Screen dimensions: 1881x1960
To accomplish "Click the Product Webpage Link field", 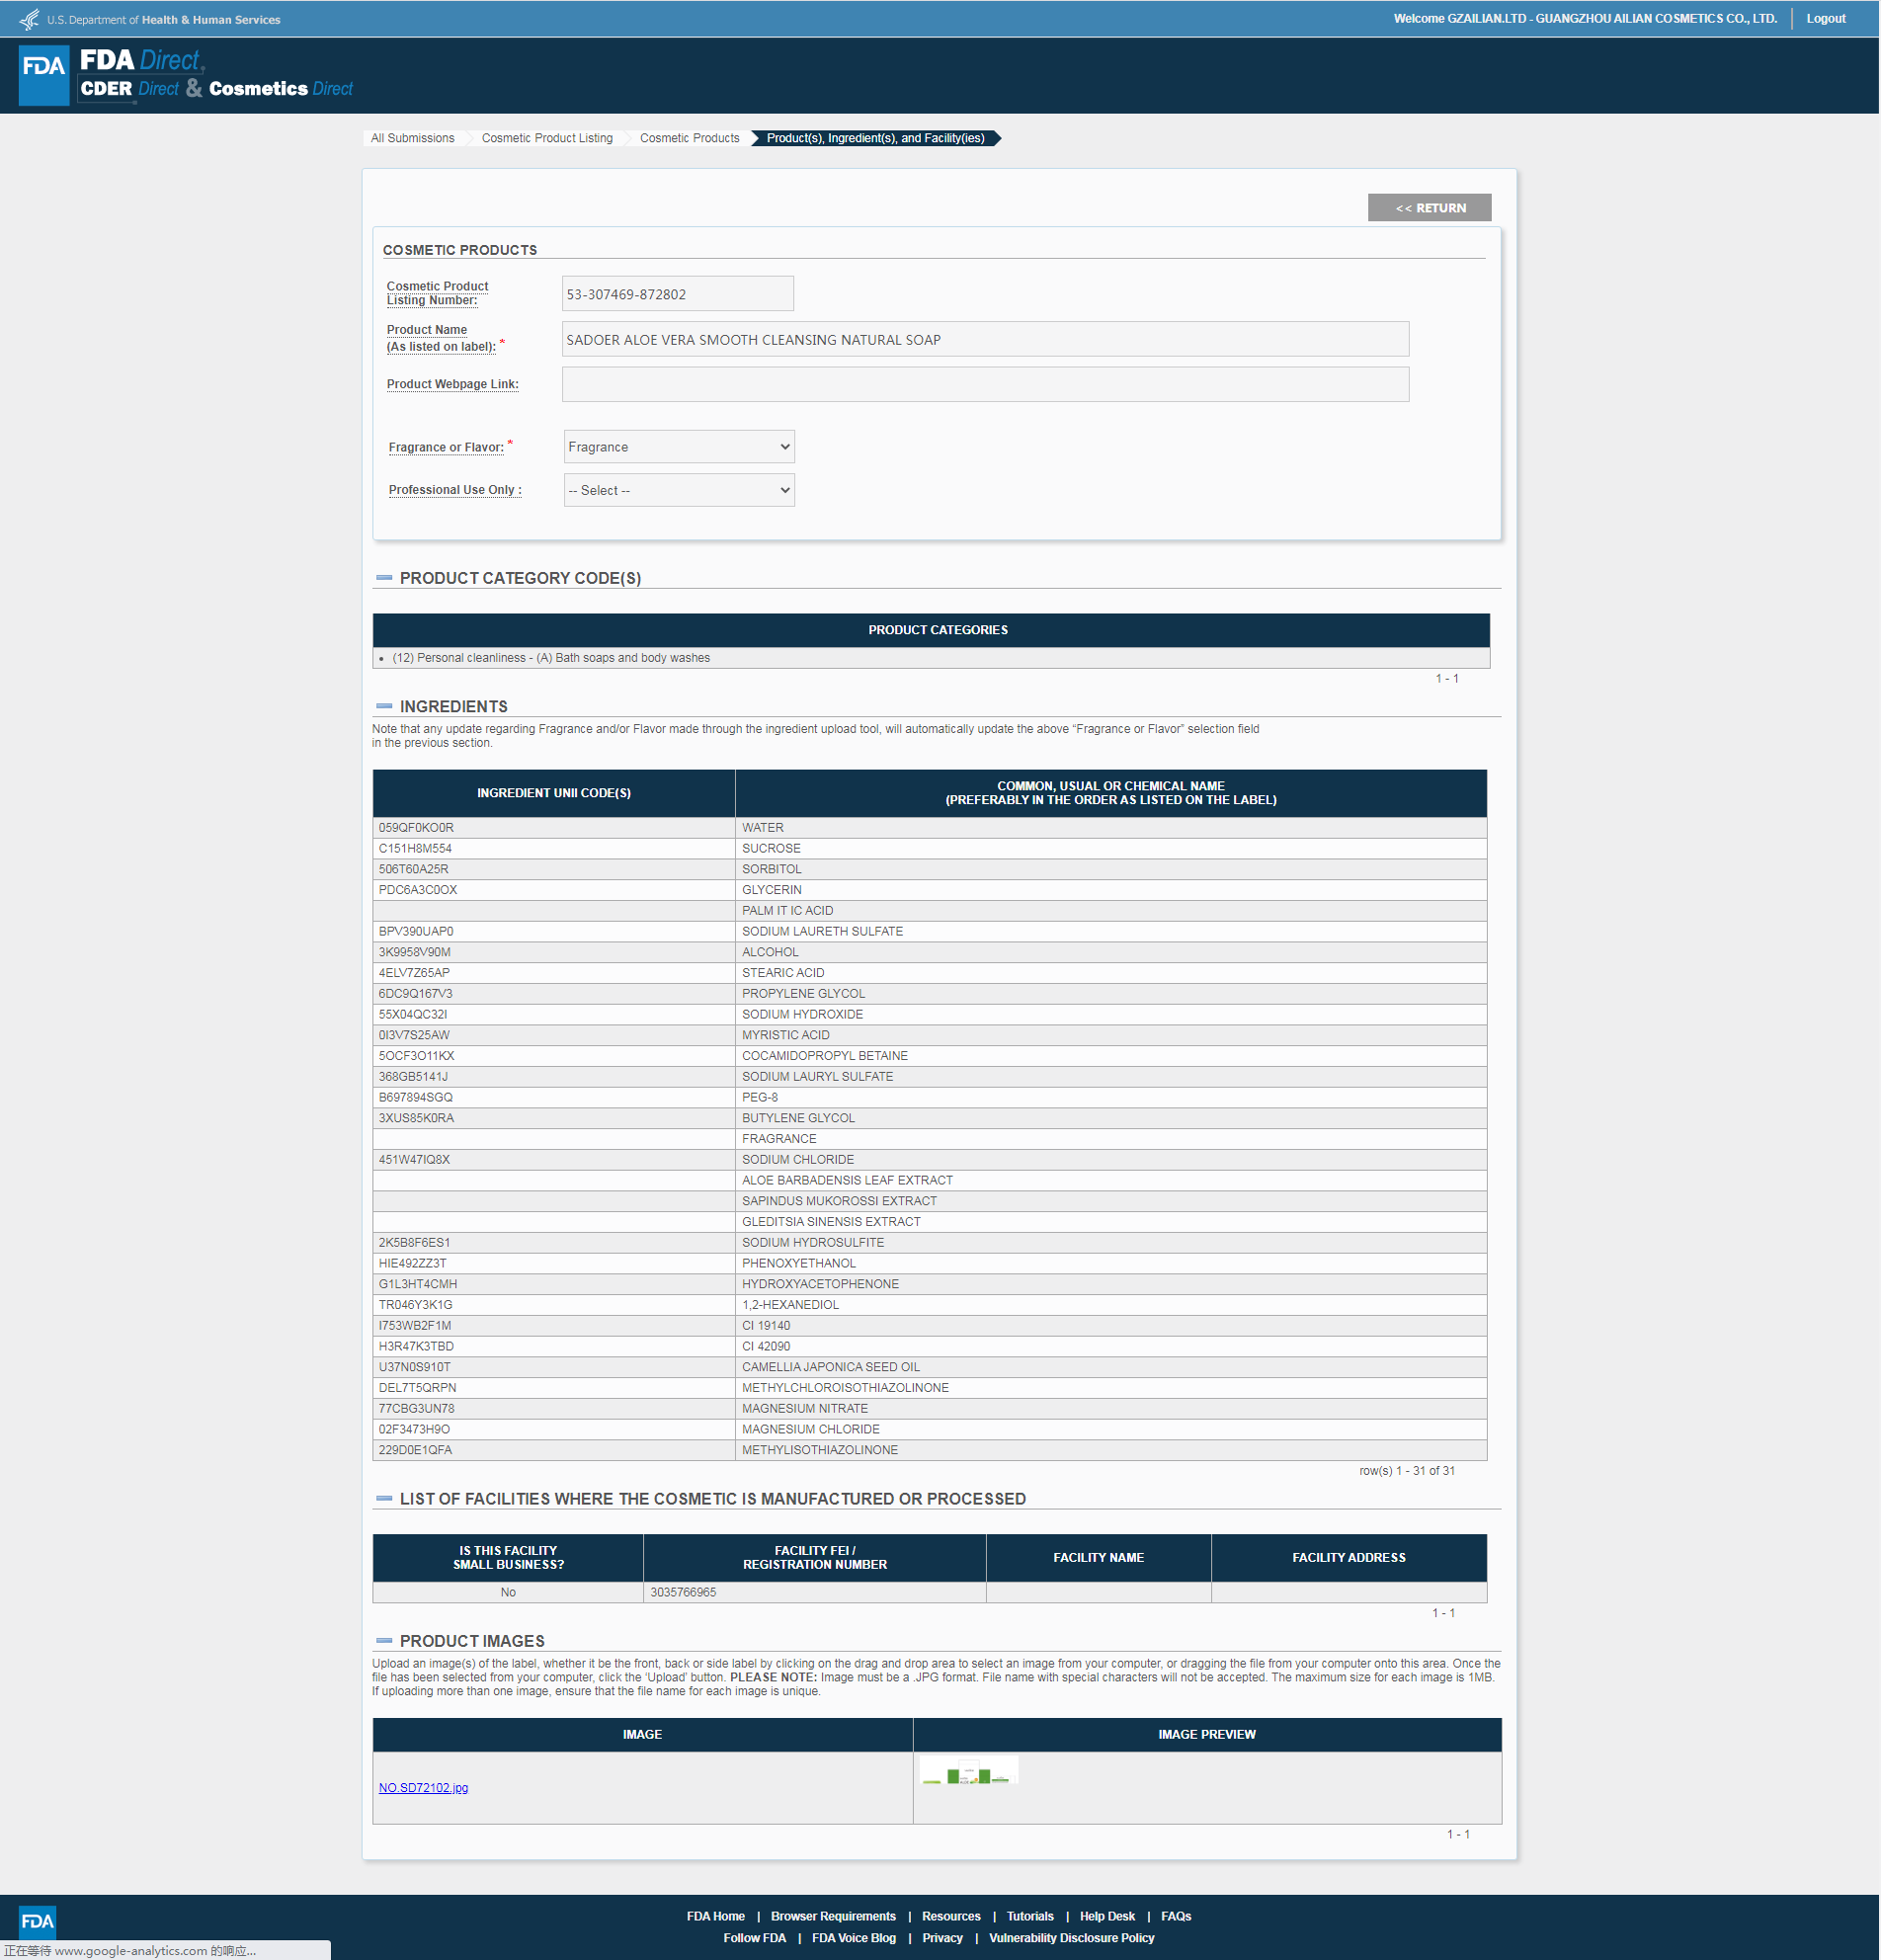I will [984, 384].
